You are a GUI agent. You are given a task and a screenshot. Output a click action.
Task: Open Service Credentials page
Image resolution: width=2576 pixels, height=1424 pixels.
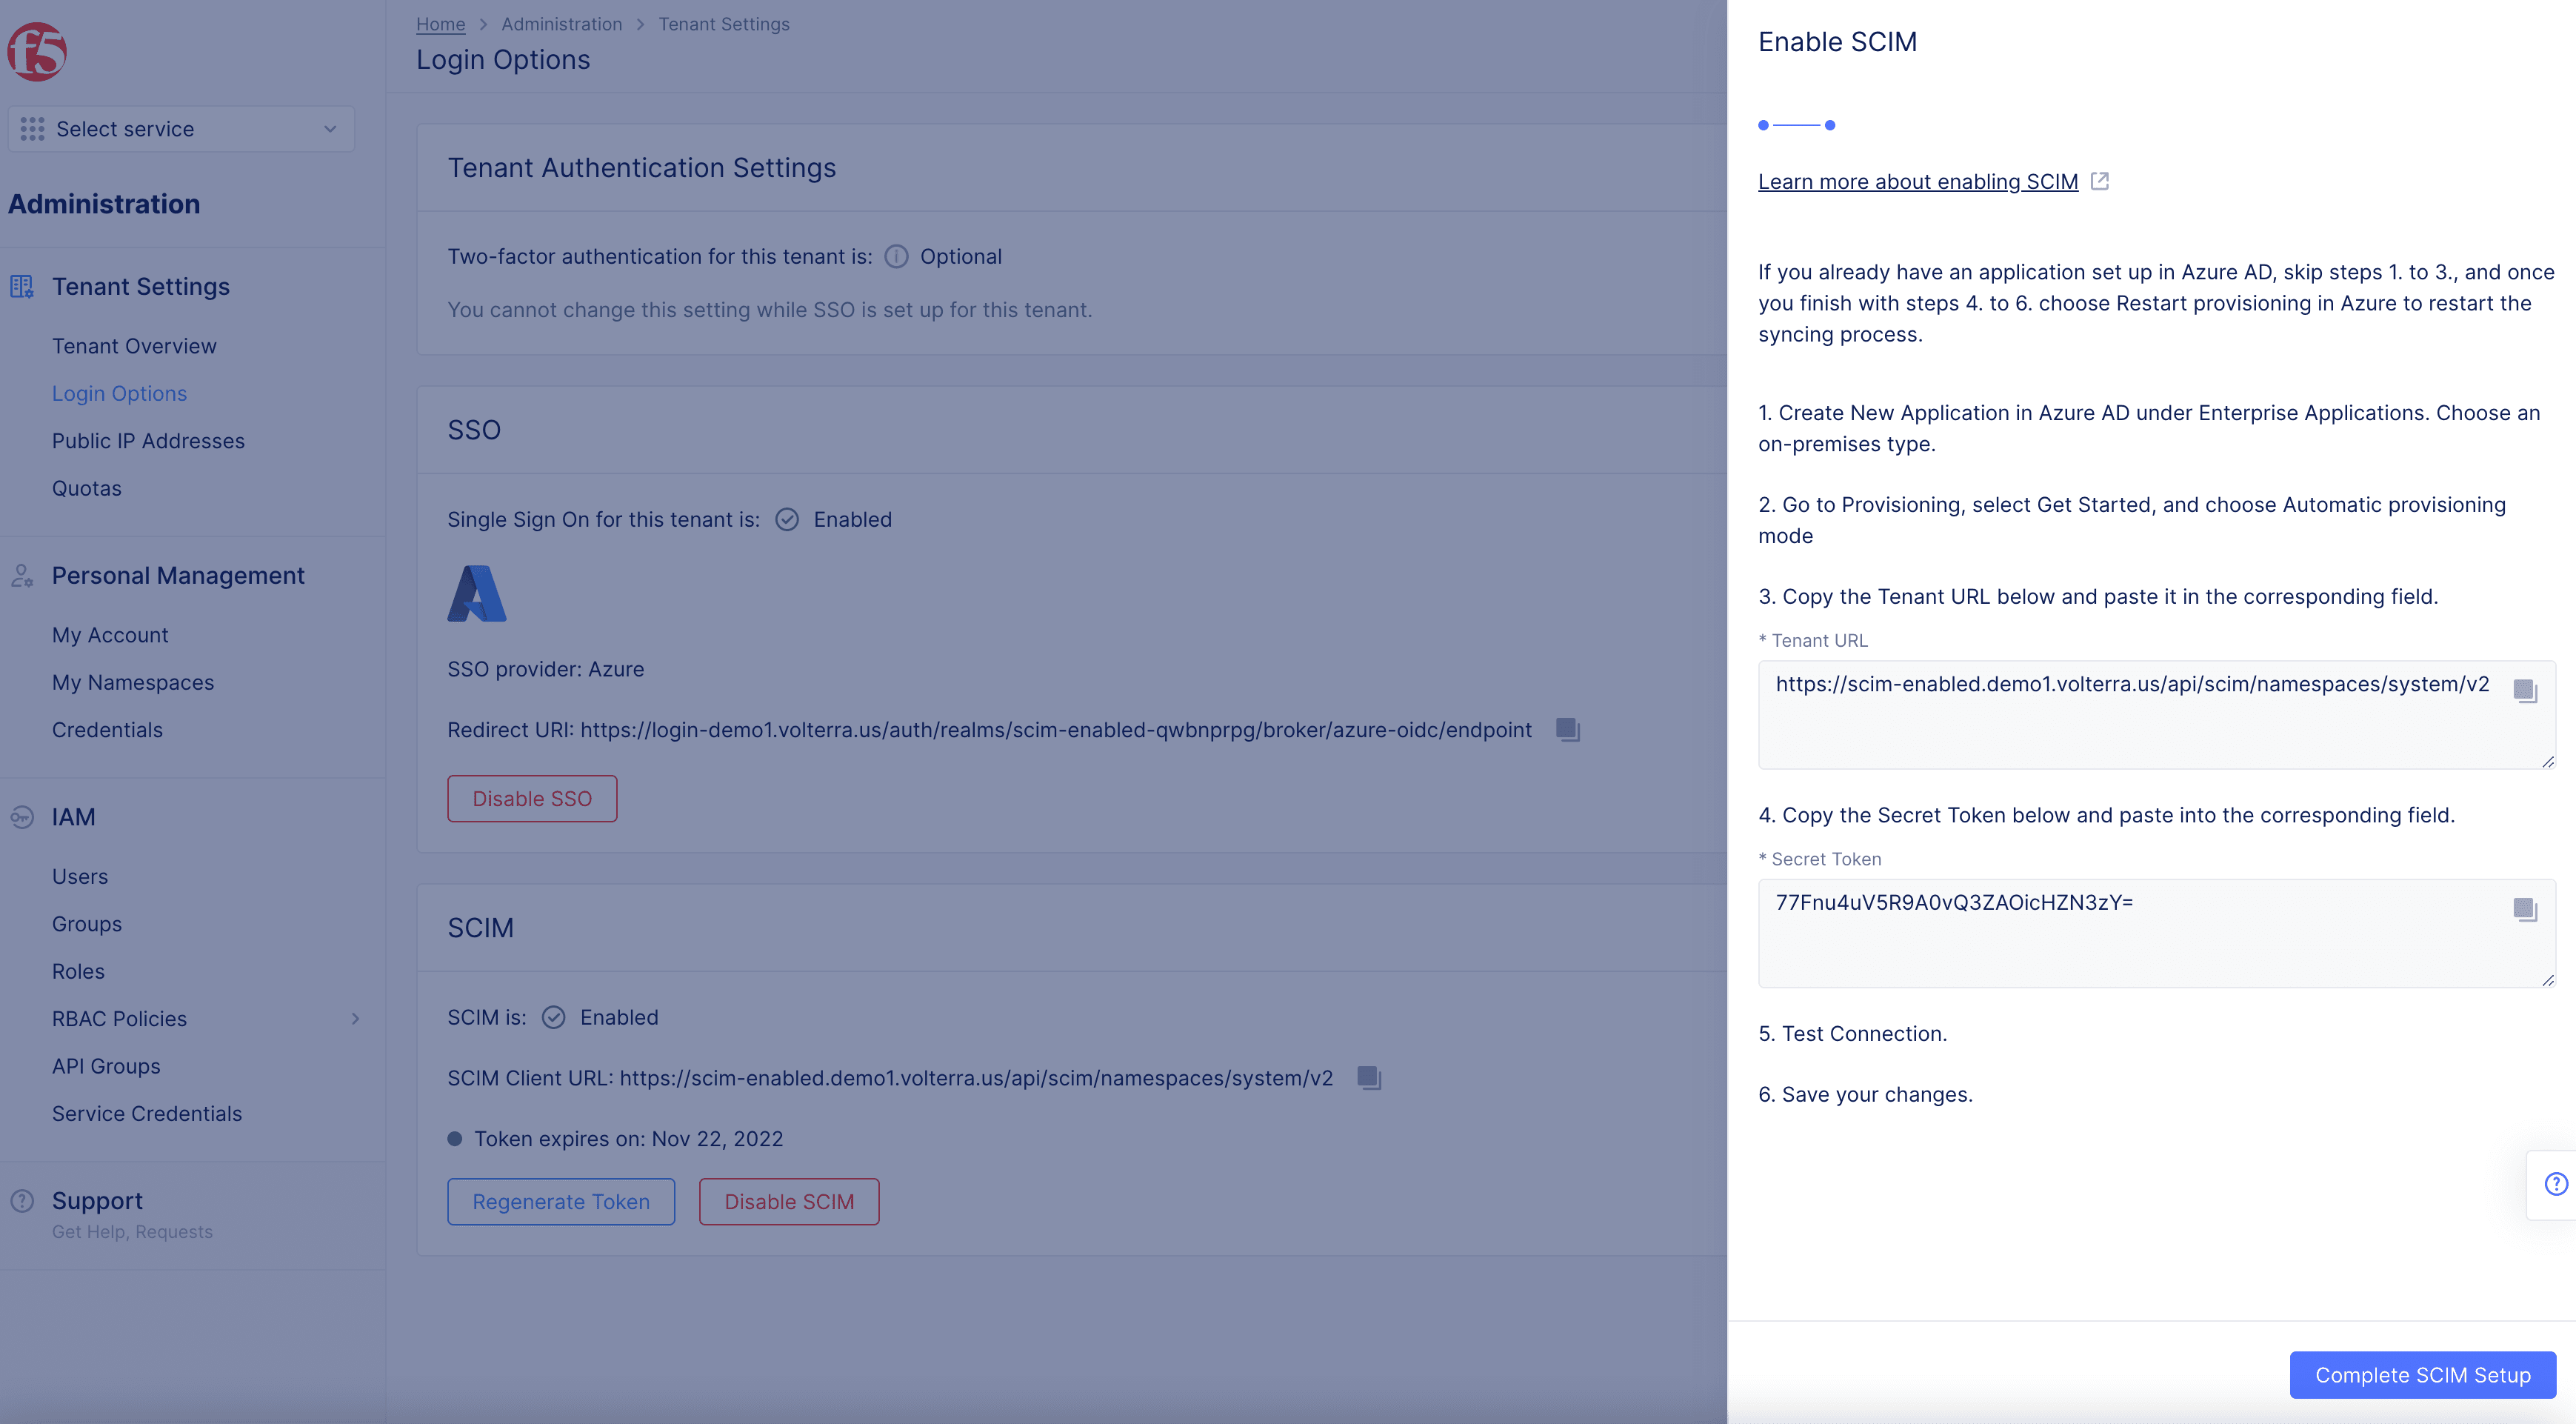click(x=147, y=1114)
